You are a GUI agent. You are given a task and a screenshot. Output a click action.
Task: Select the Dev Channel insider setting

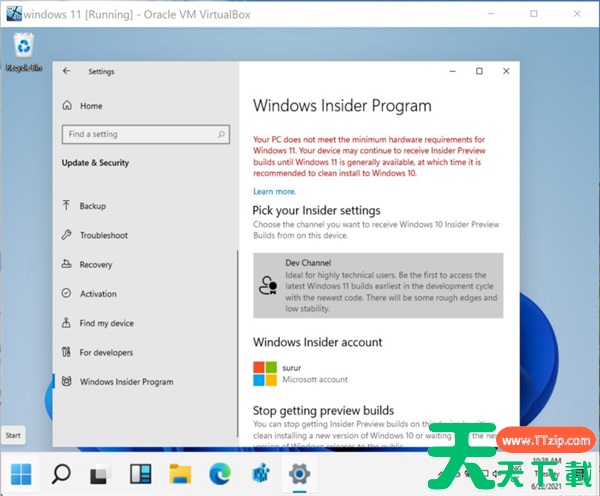pos(378,286)
